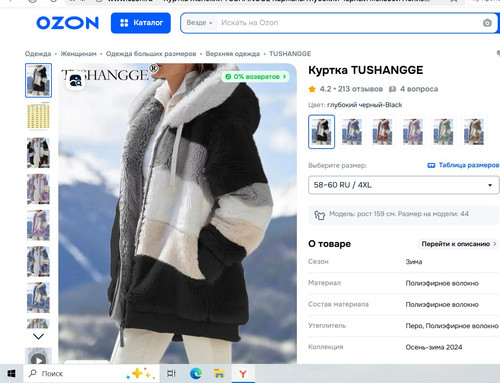Choose the black color variant swatch
The image size is (500, 383).
pyautogui.click(x=321, y=132)
